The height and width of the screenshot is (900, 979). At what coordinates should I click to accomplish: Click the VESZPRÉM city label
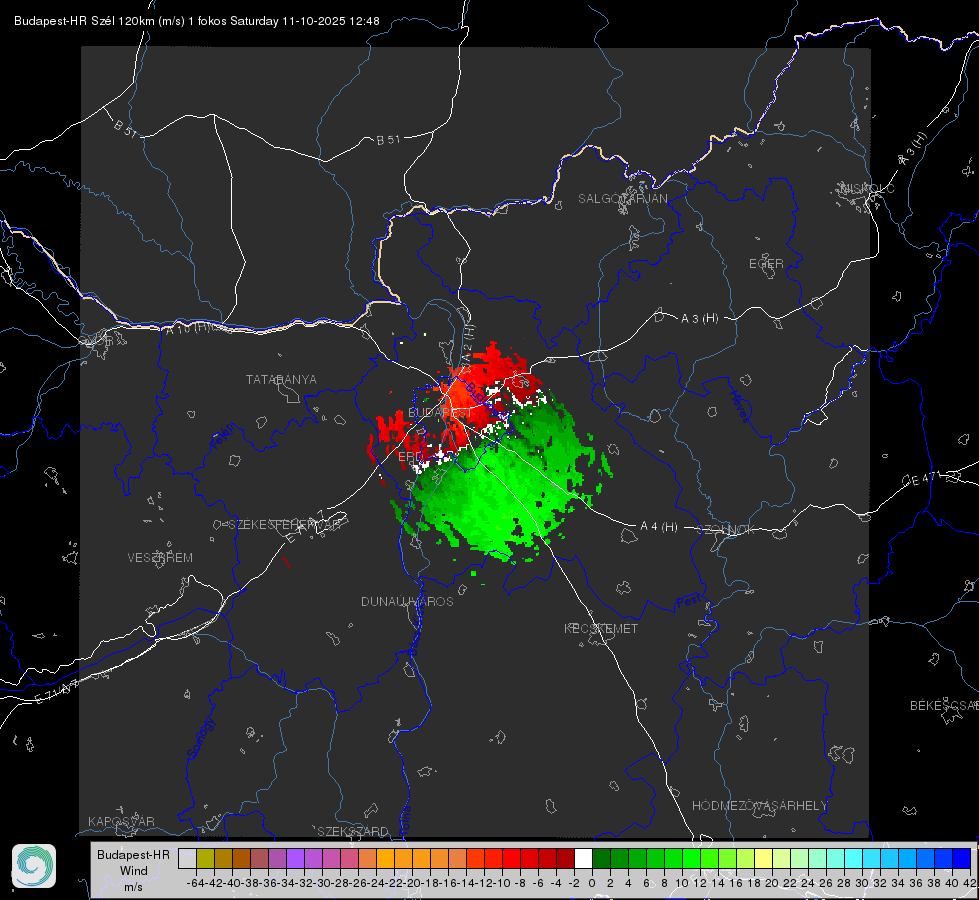[x=160, y=558]
